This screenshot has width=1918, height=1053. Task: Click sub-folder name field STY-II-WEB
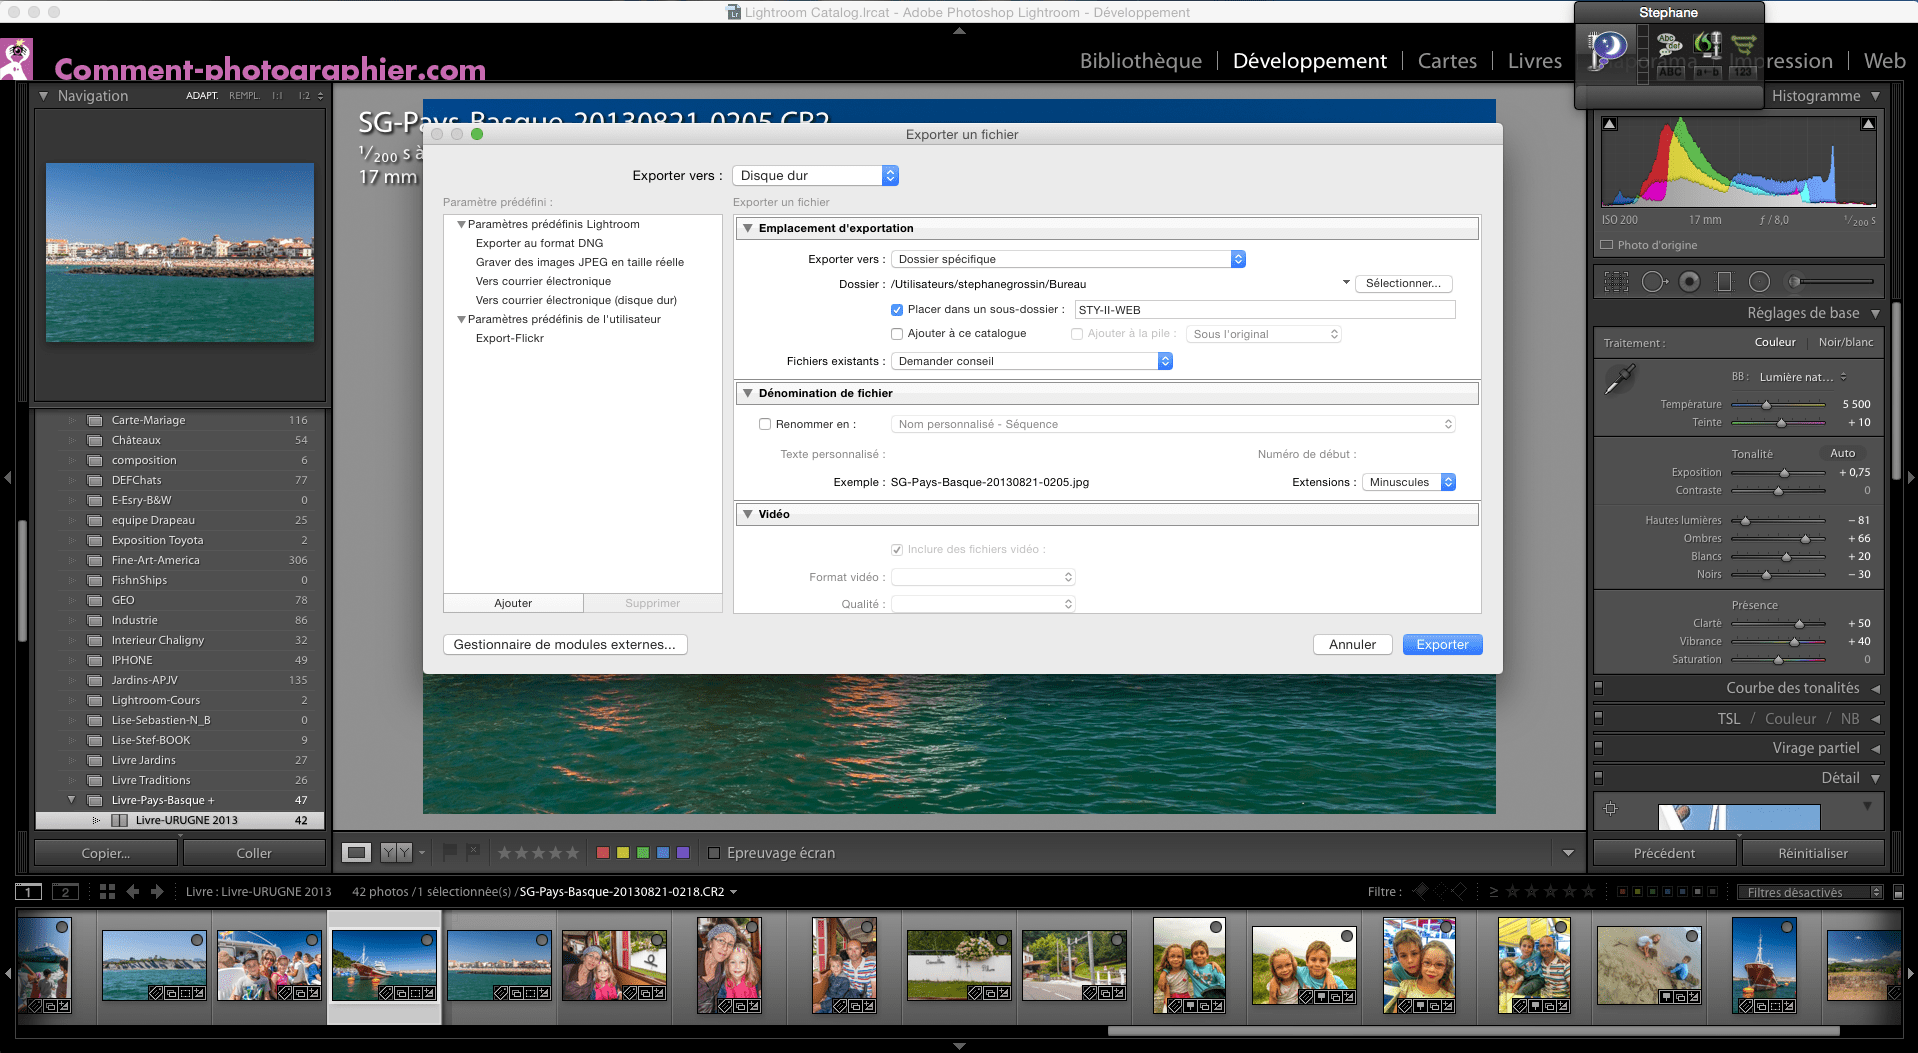[x=1264, y=310]
